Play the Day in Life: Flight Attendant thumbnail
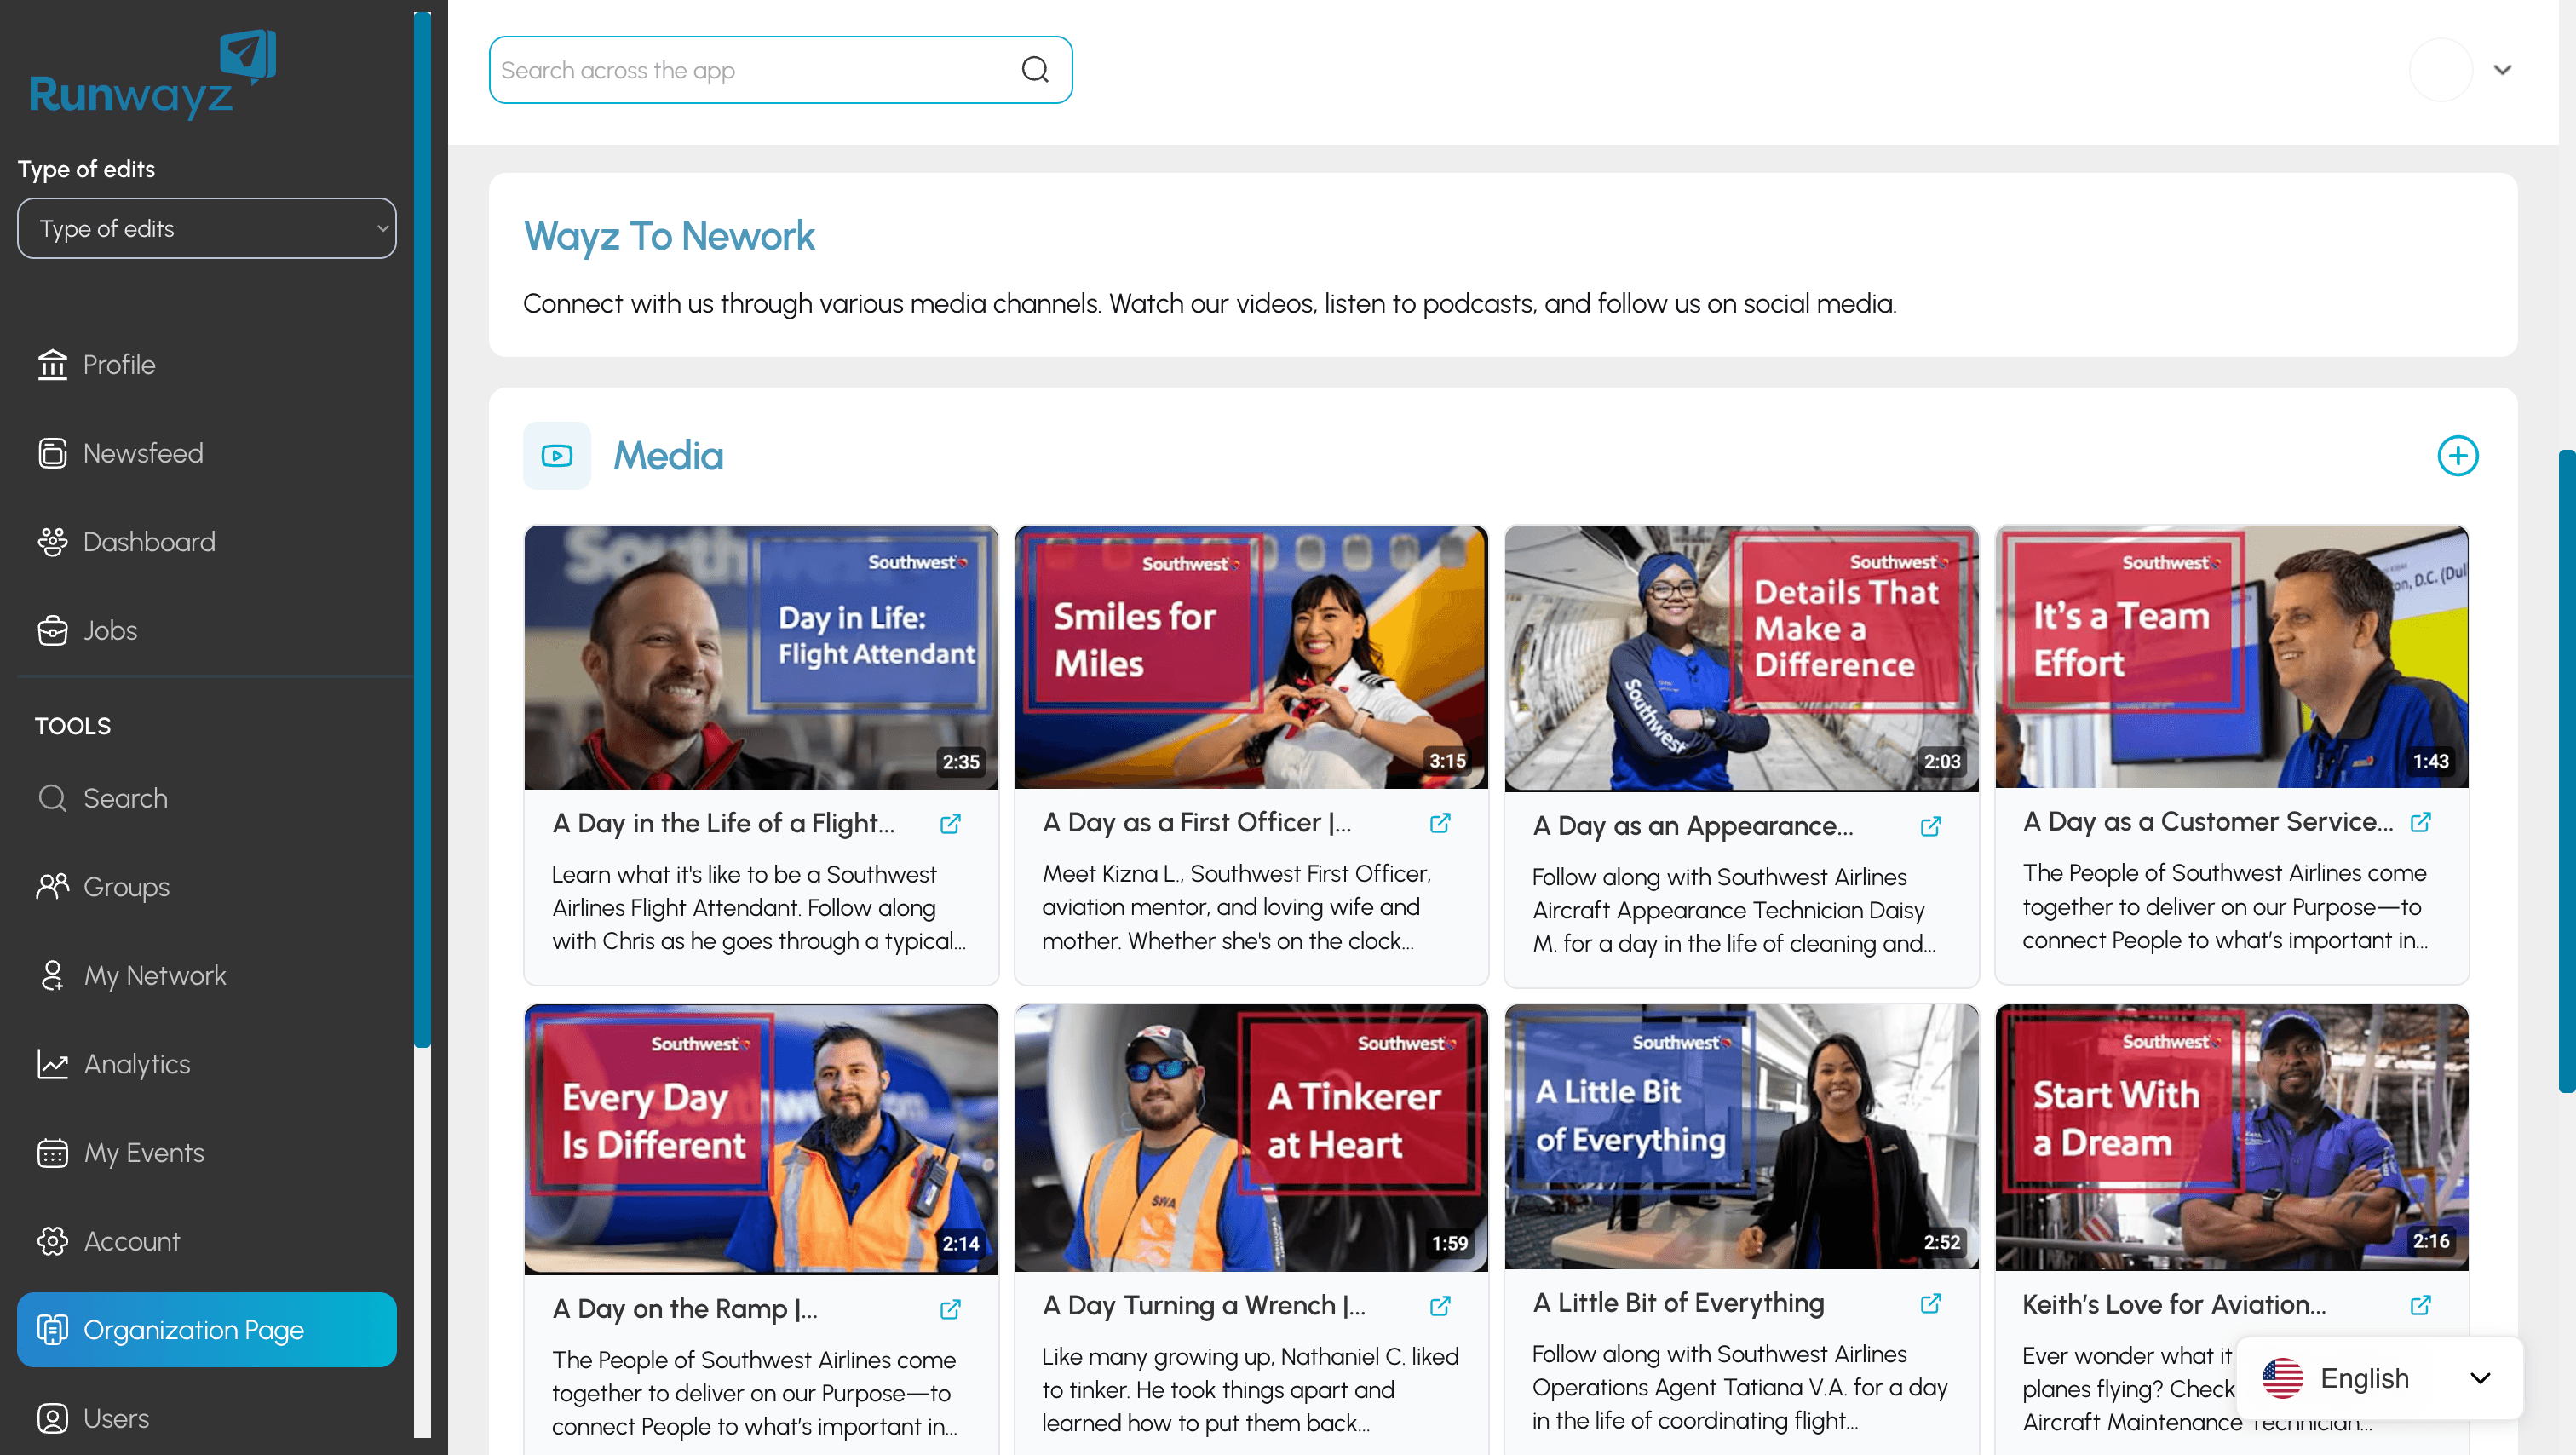The height and width of the screenshot is (1455, 2576). pos(761,658)
